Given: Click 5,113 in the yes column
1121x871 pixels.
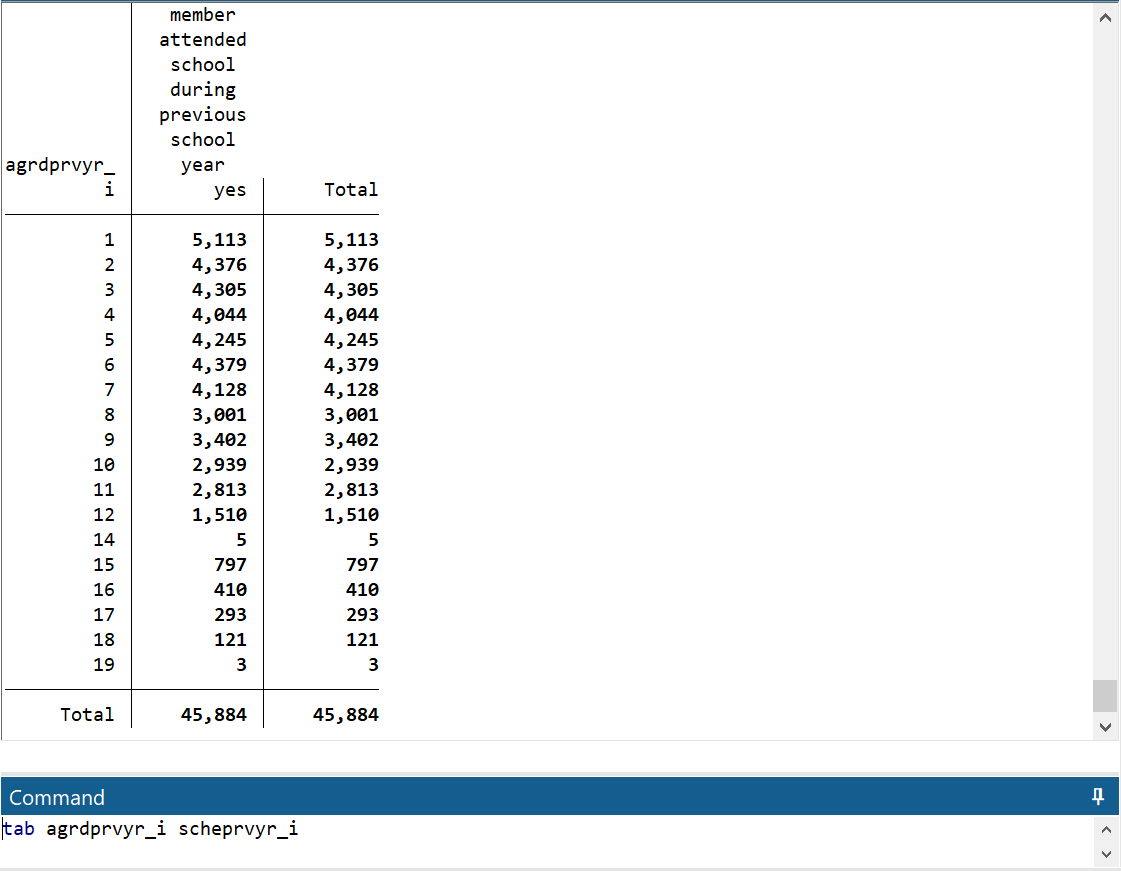Looking at the screenshot, I should click(x=219, y=240).
